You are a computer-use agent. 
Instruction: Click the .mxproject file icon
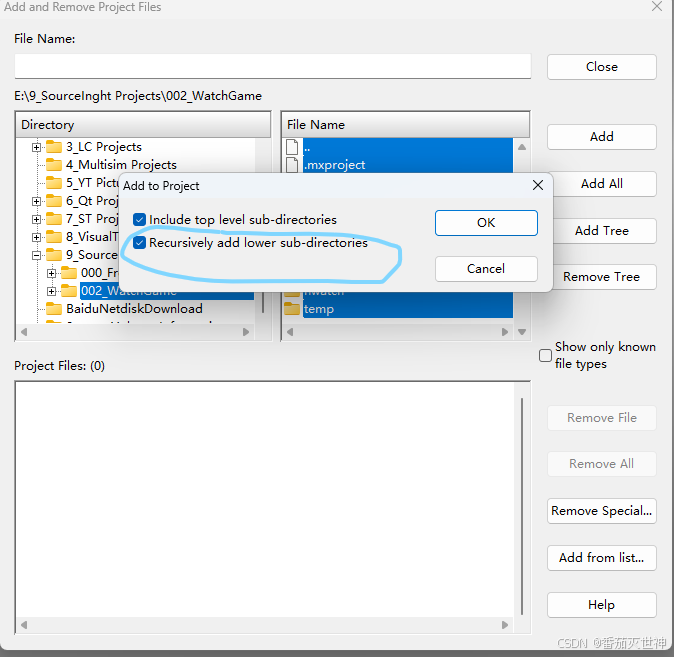click(292, 165)
